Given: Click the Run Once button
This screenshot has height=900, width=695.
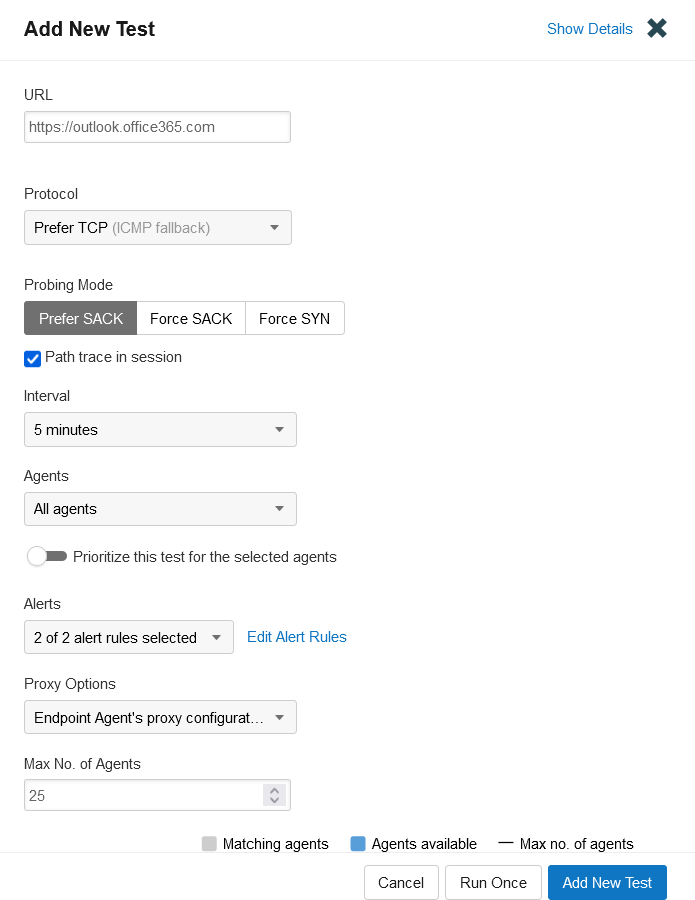Looking at the screenshot, I should [494, 882].
